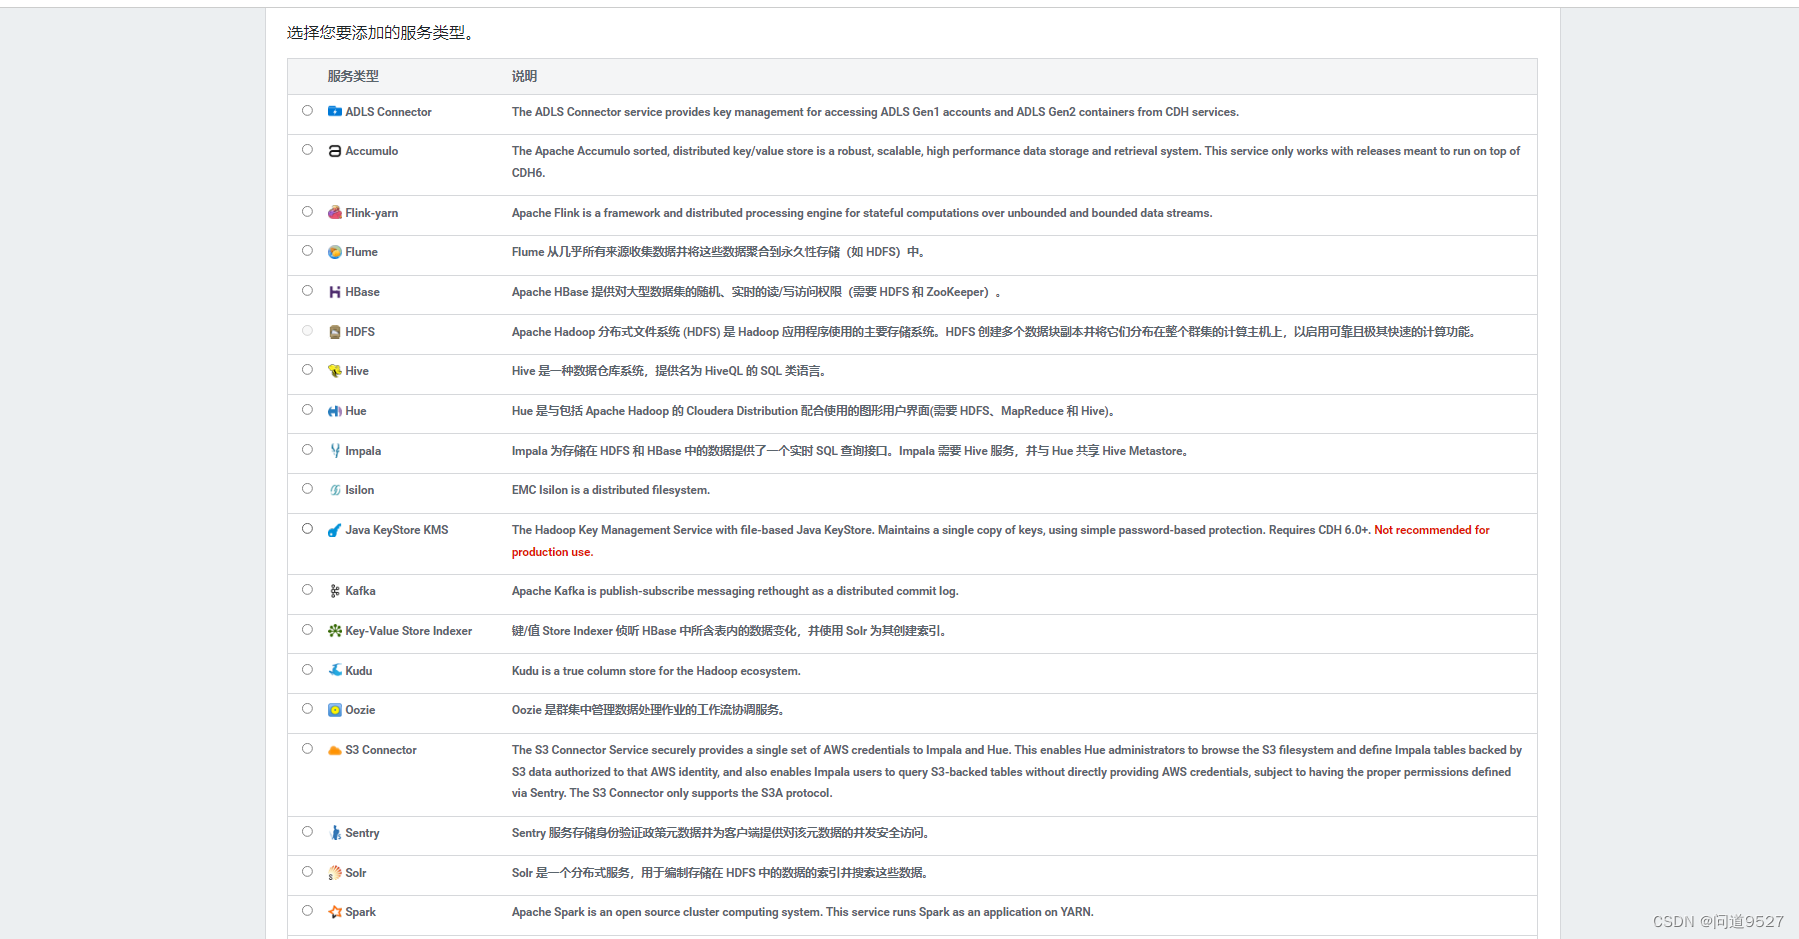The image size is (1799, 939).
Task: Click the Hive bee icon
Action: click(x=335, y=371)
